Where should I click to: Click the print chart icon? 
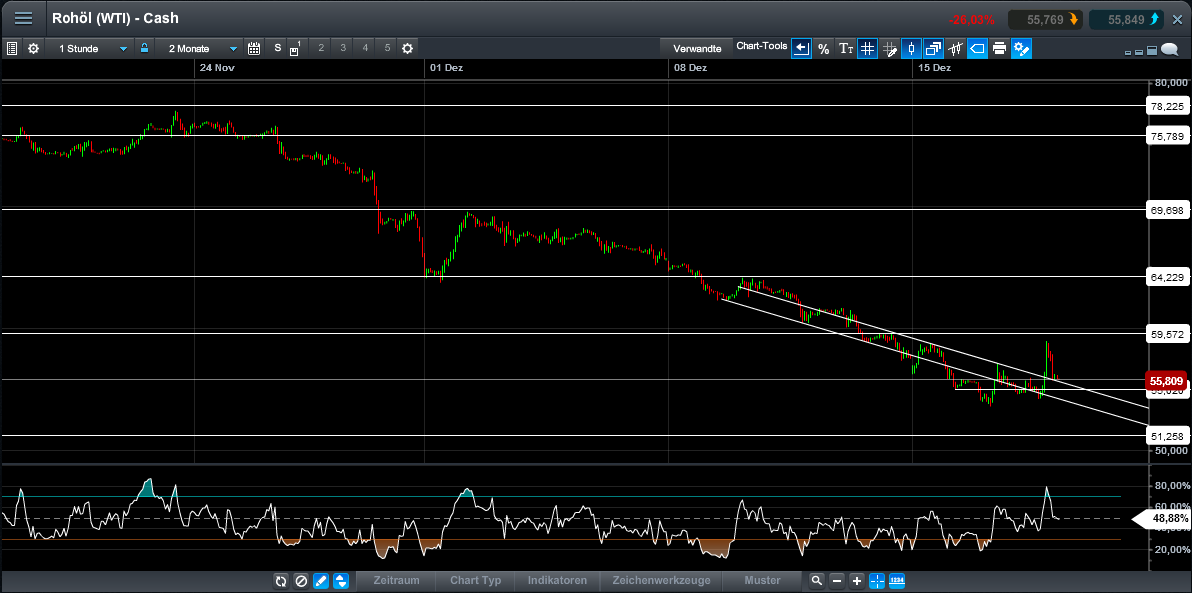[x=999, y=48]
